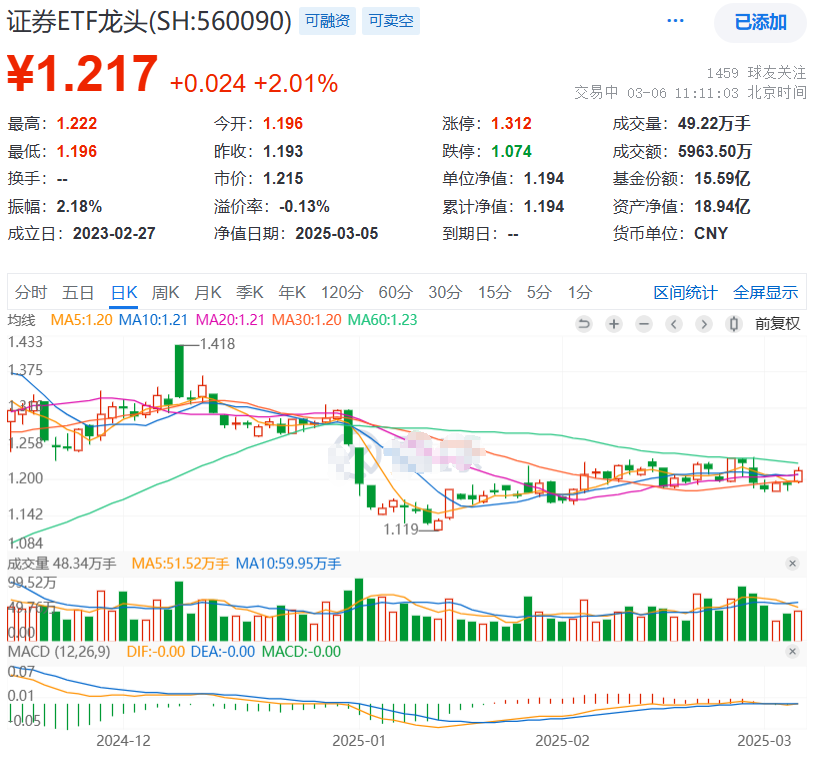Close the volume (成交量) indicator panel
The width and height of the screenshot is (819, 762).
click(792, 564)
